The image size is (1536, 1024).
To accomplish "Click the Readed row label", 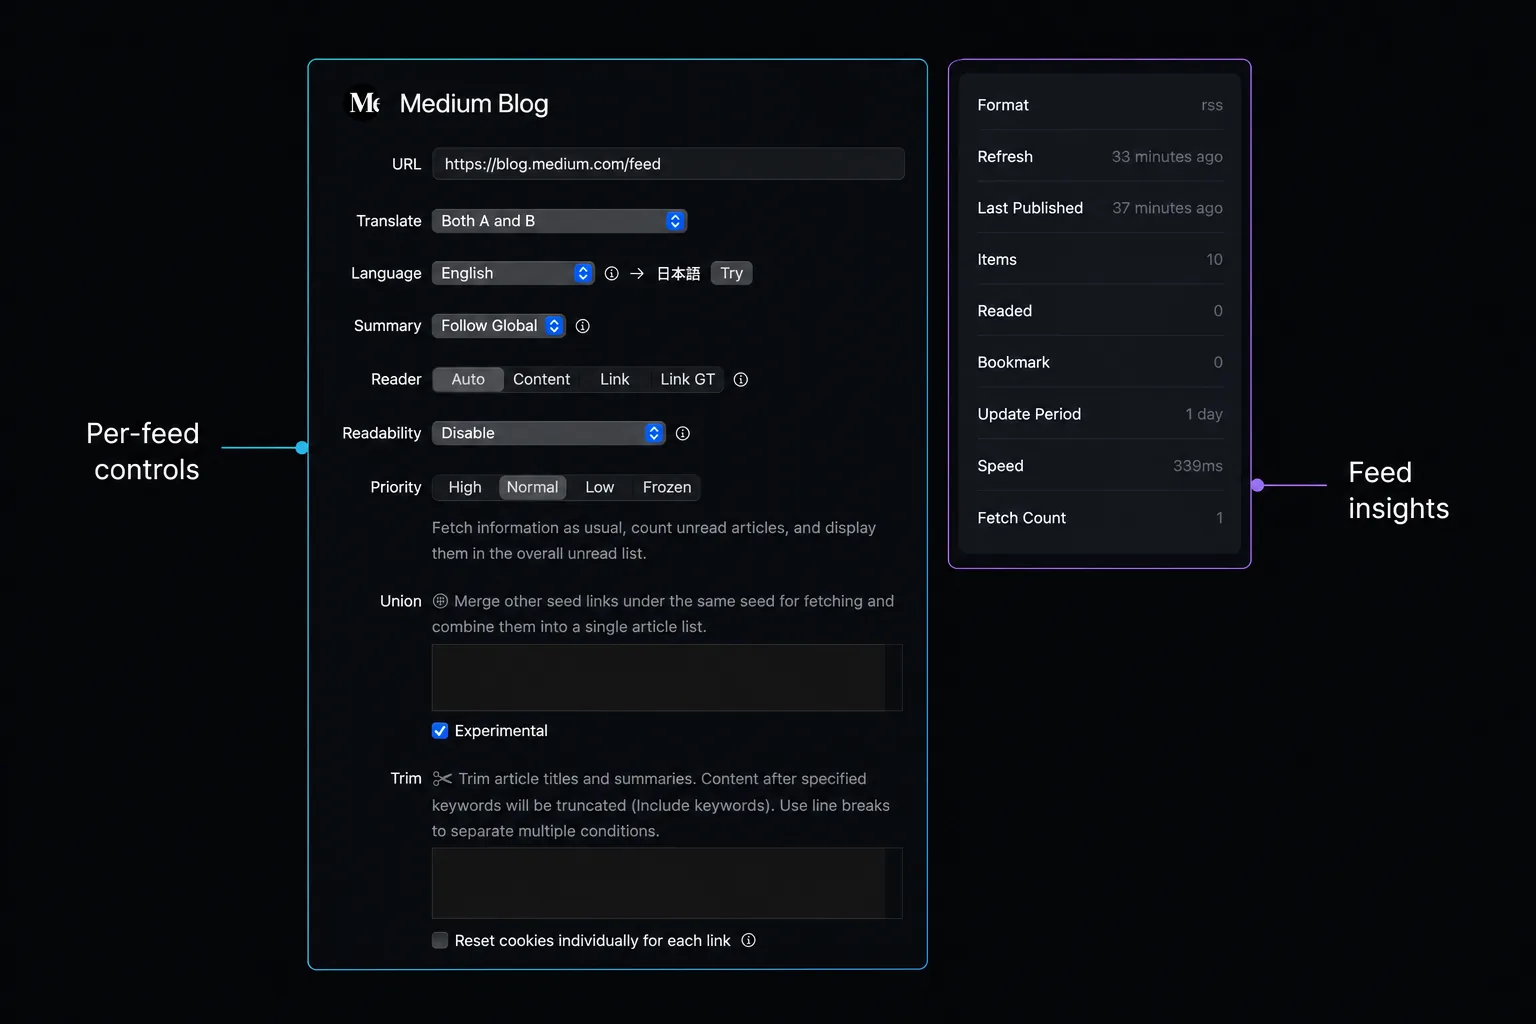I will click(1005, 311).
